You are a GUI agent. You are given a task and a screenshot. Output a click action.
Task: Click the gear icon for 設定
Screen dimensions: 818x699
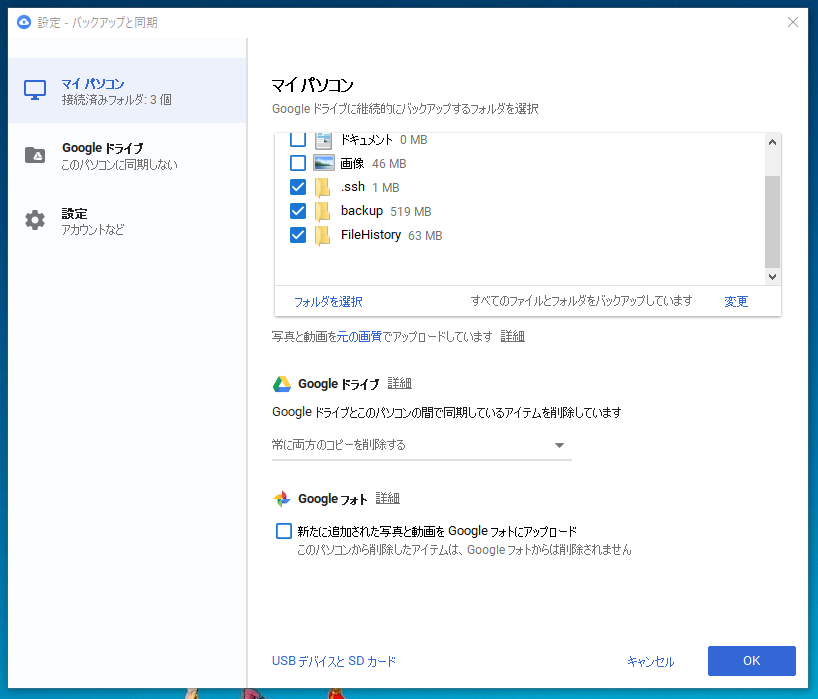pos(35,220)
